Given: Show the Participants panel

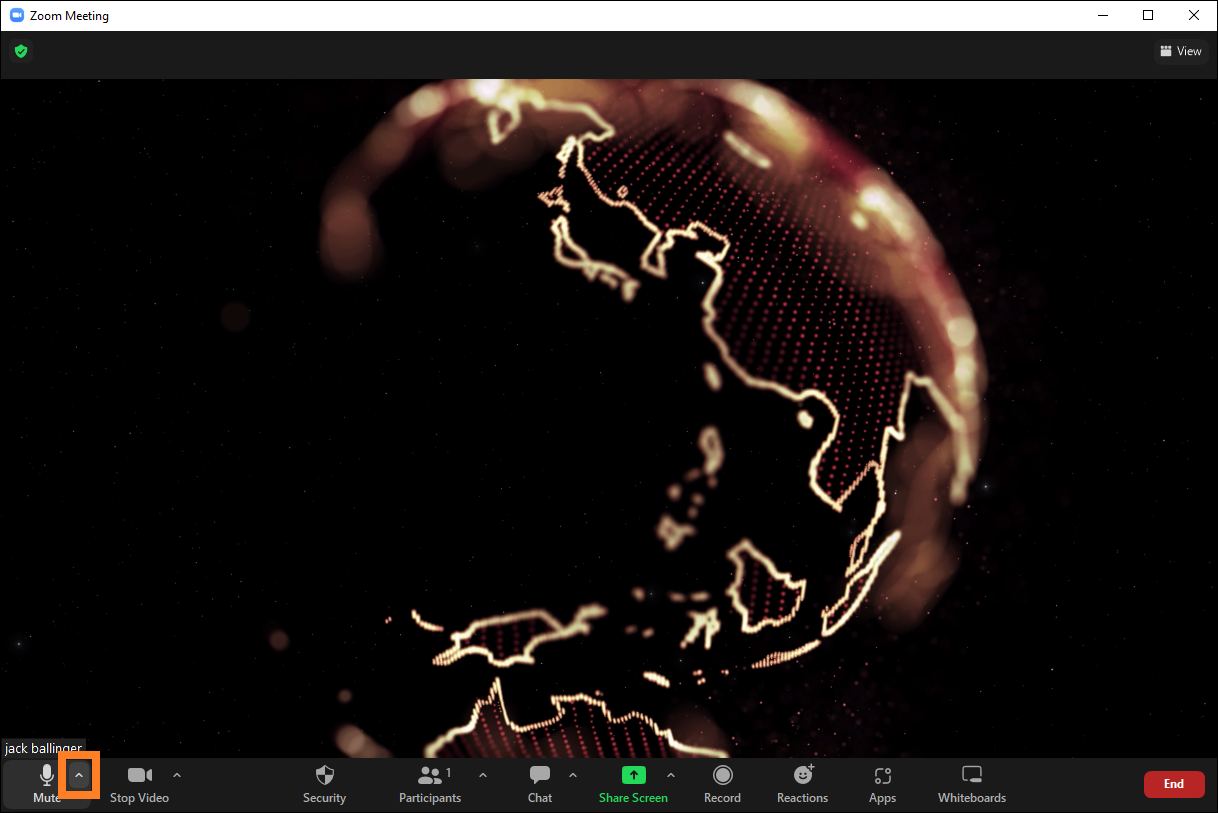Looking at the screenshot, I should (430, 784).
